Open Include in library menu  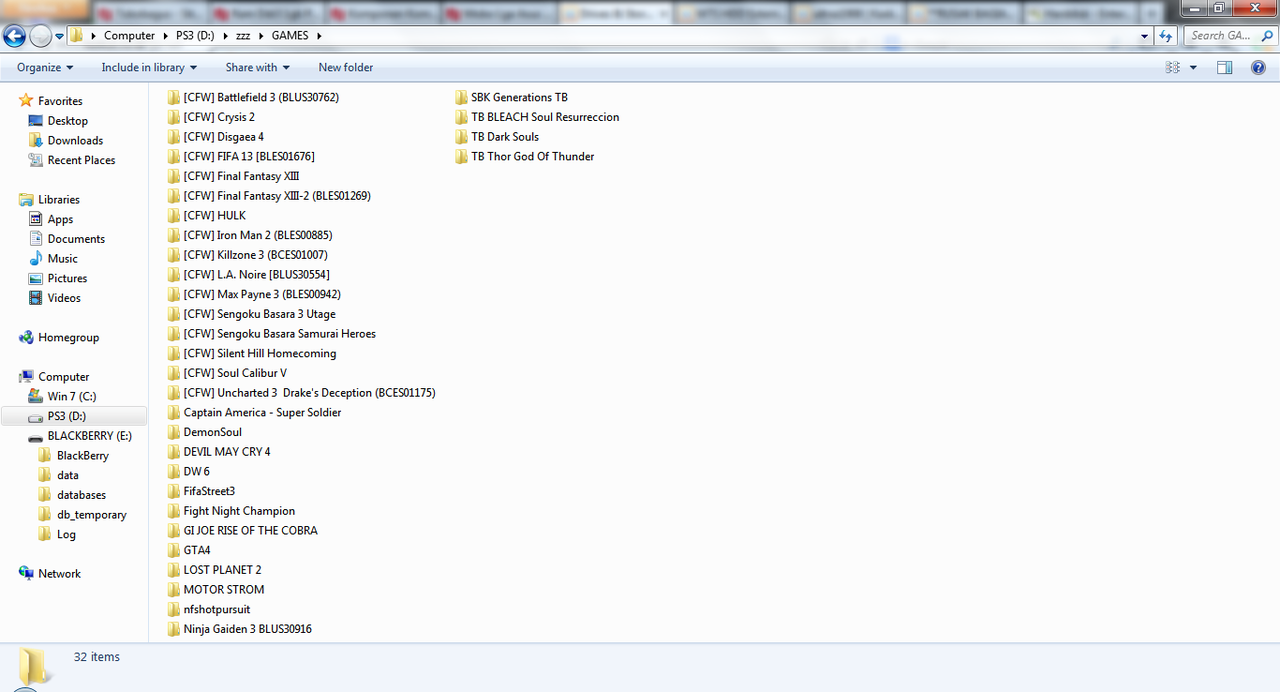point(149,67)
